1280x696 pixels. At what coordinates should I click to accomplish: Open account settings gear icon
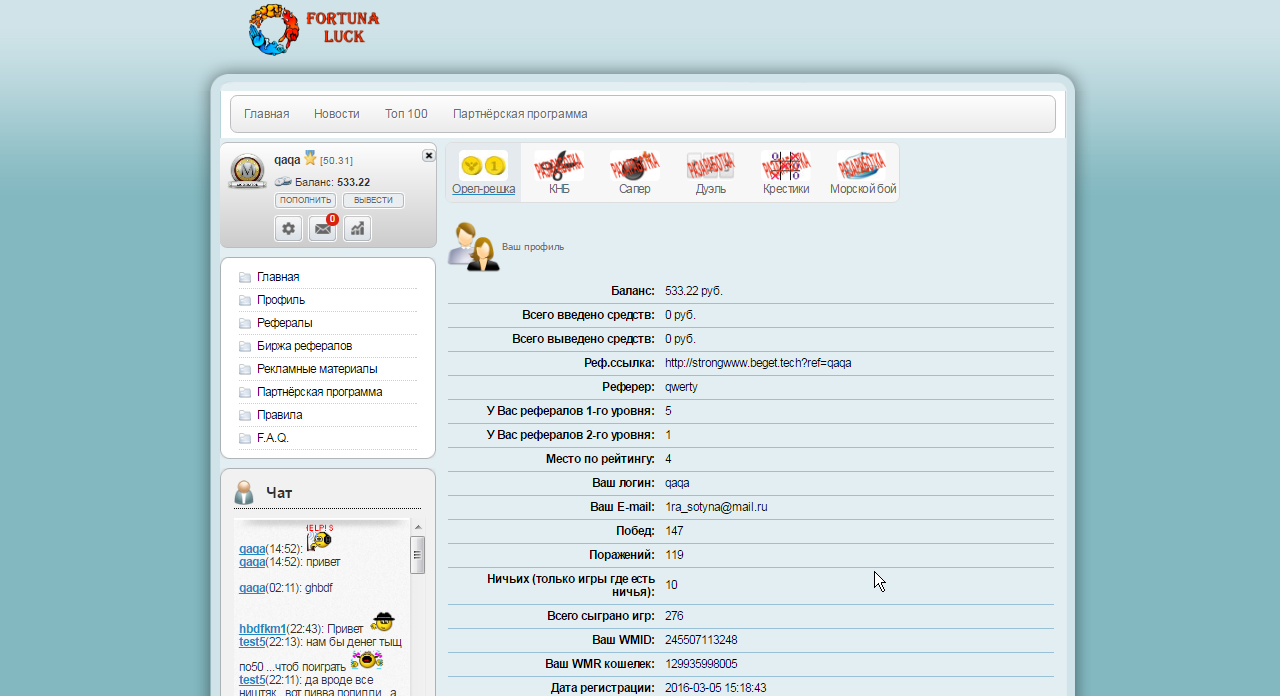click(x=289, y=229)
